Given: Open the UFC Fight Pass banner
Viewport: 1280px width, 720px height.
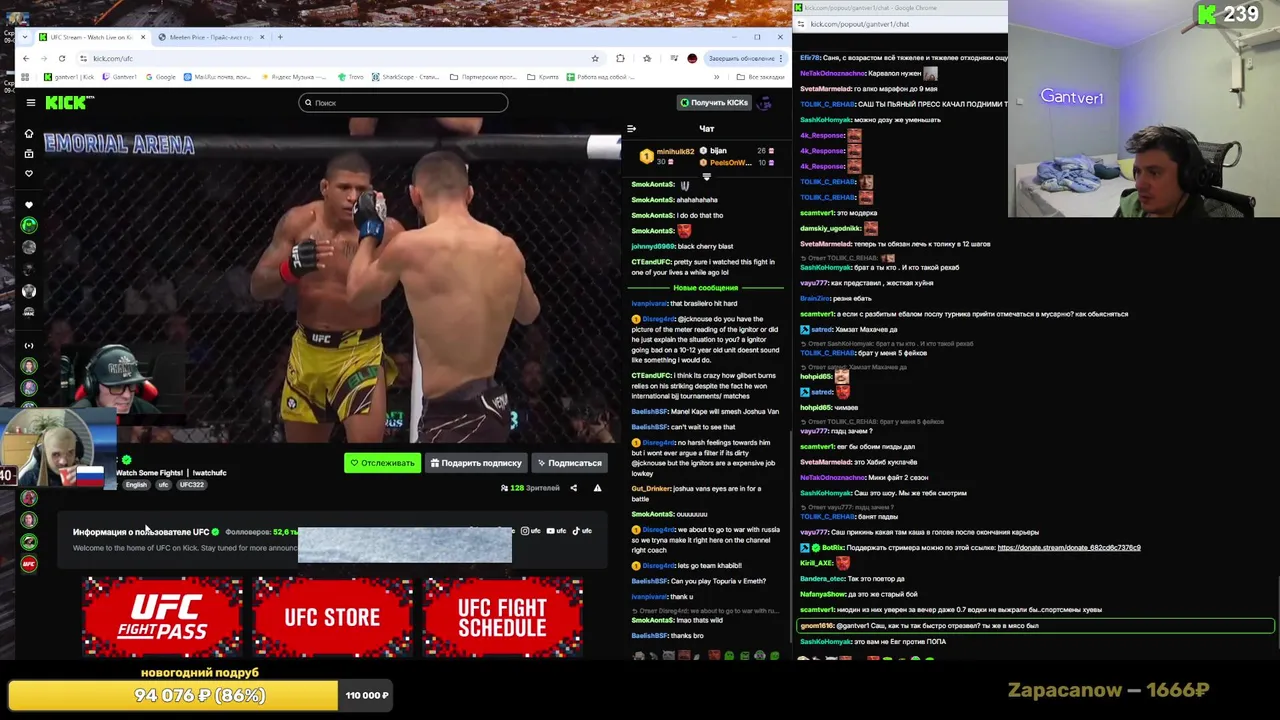Looking at the screenshot, I should (162, 617).
